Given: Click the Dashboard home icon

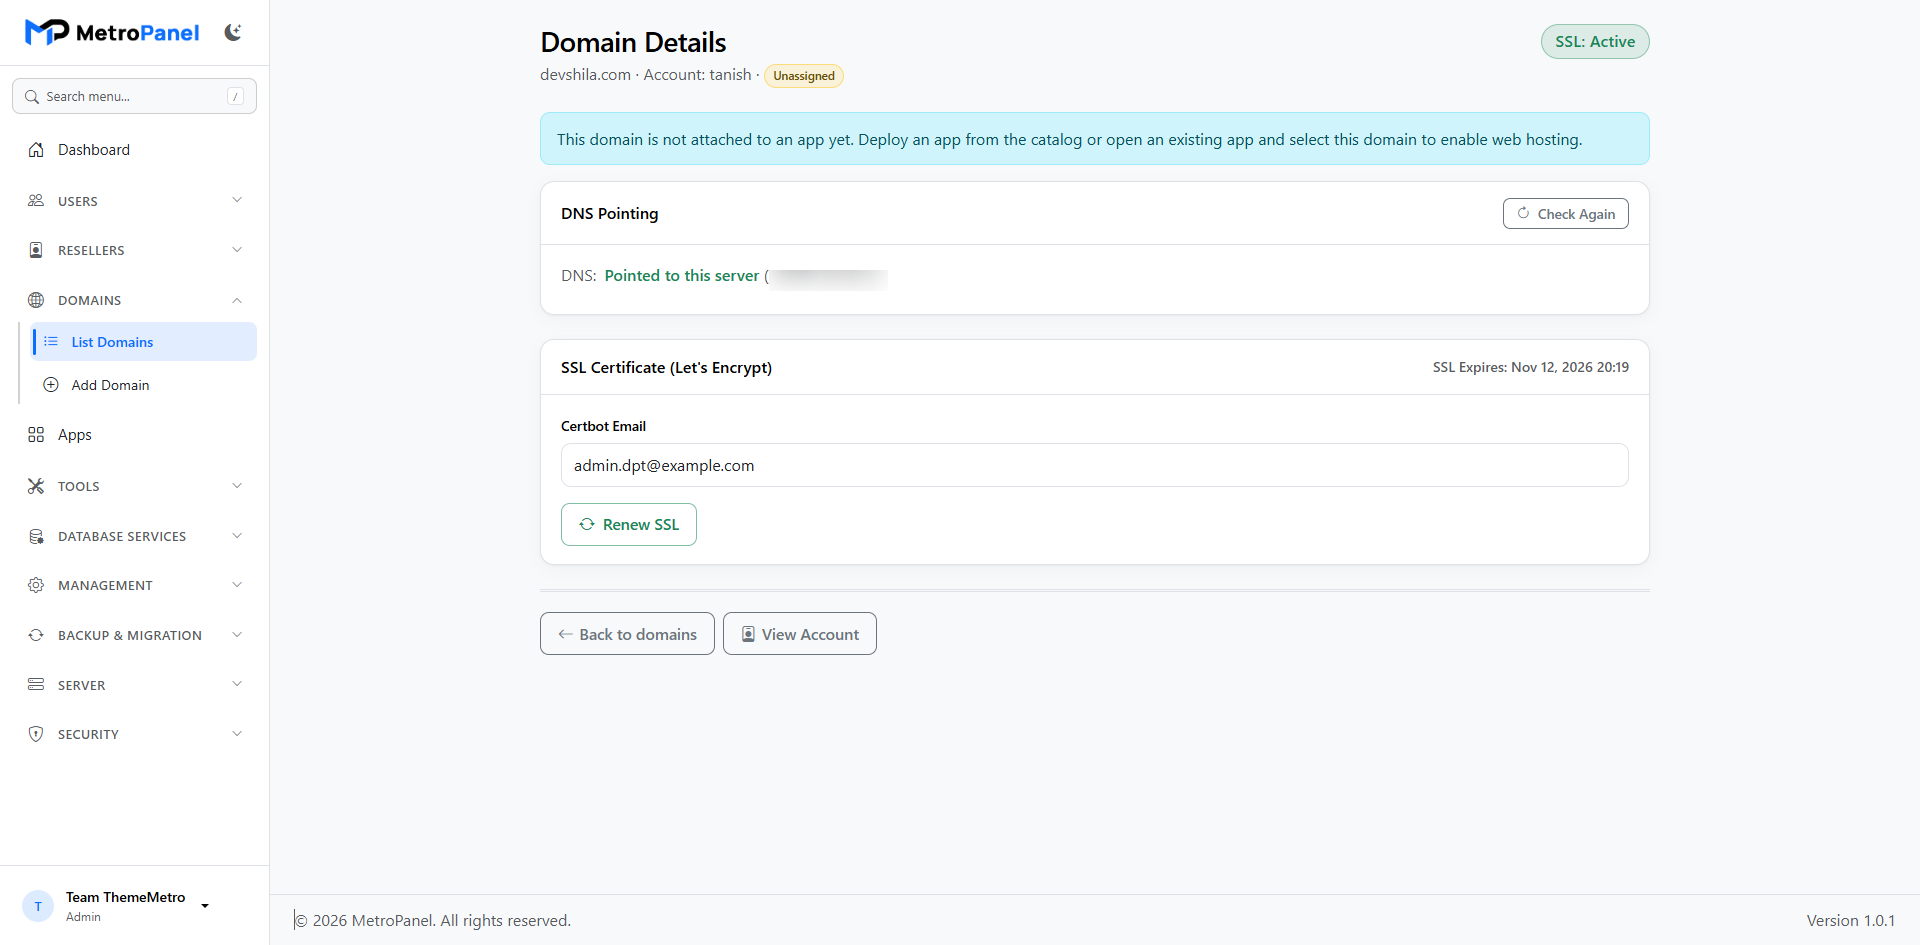Looking at the screenshot, I should pos(36,150).
